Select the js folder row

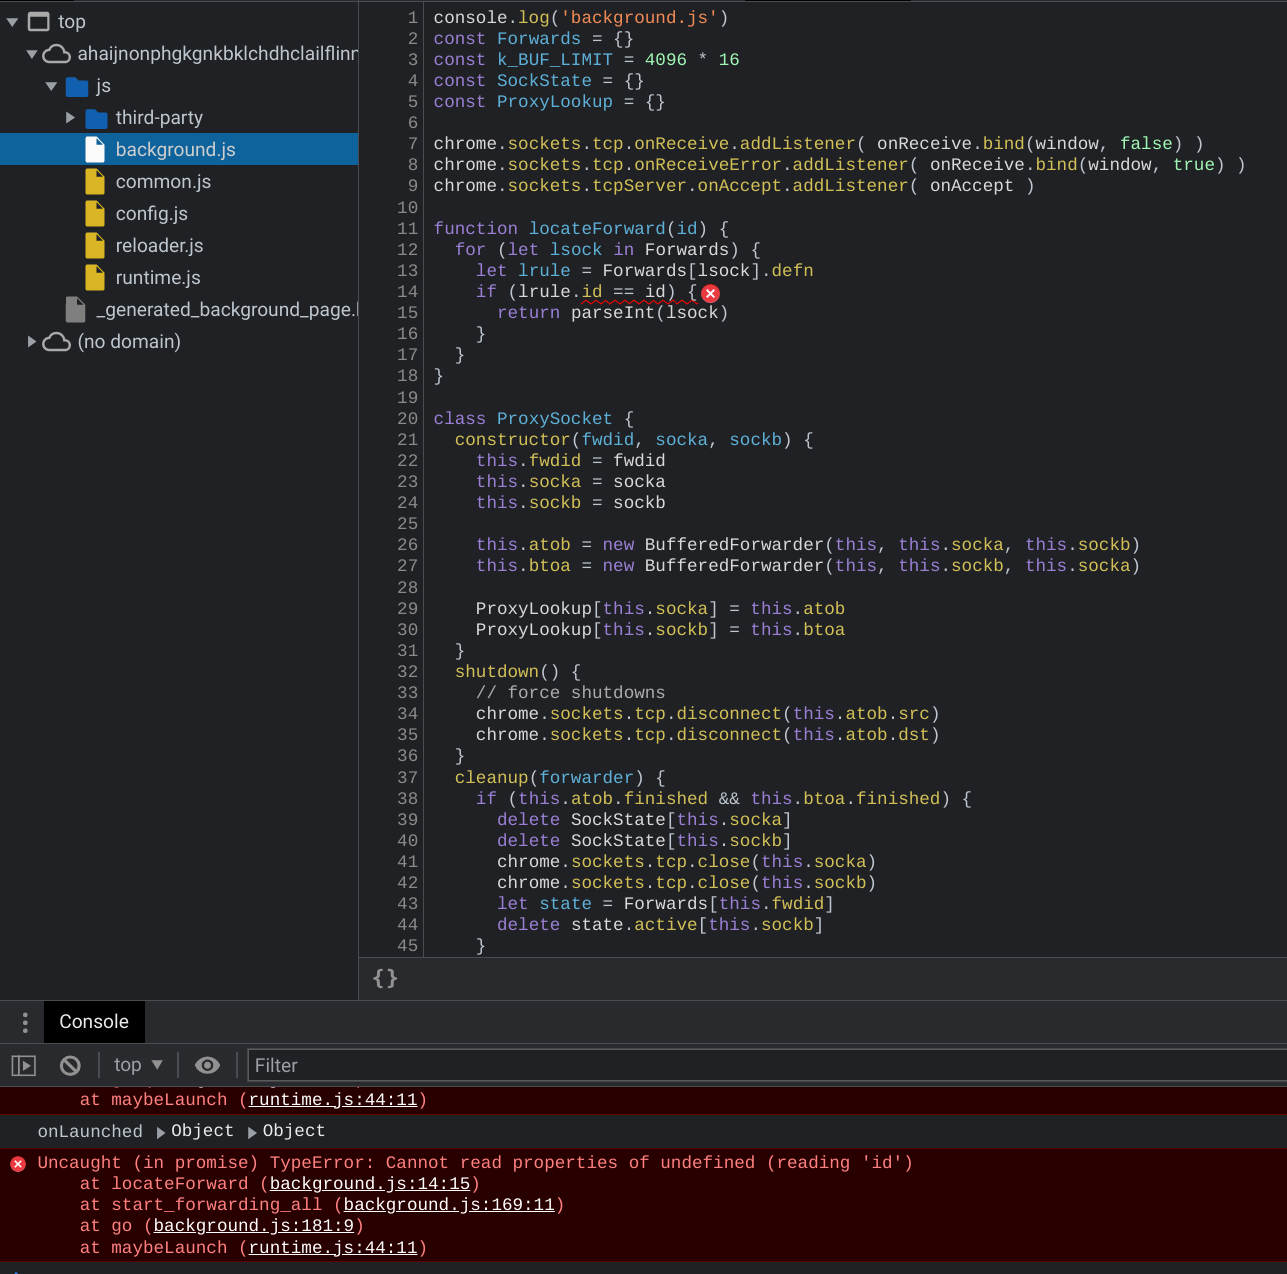179,86
